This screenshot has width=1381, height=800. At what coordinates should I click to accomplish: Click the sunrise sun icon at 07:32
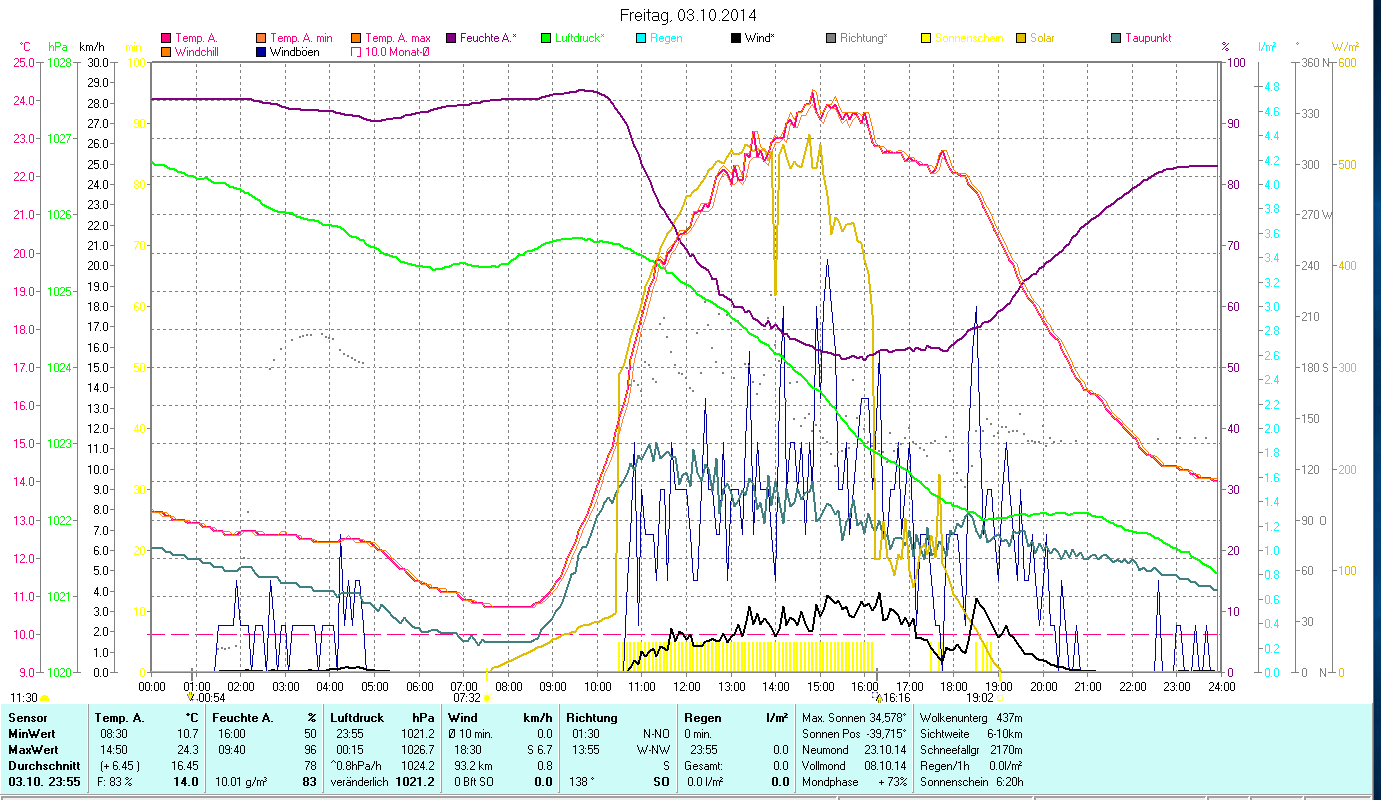pos(487,698)
